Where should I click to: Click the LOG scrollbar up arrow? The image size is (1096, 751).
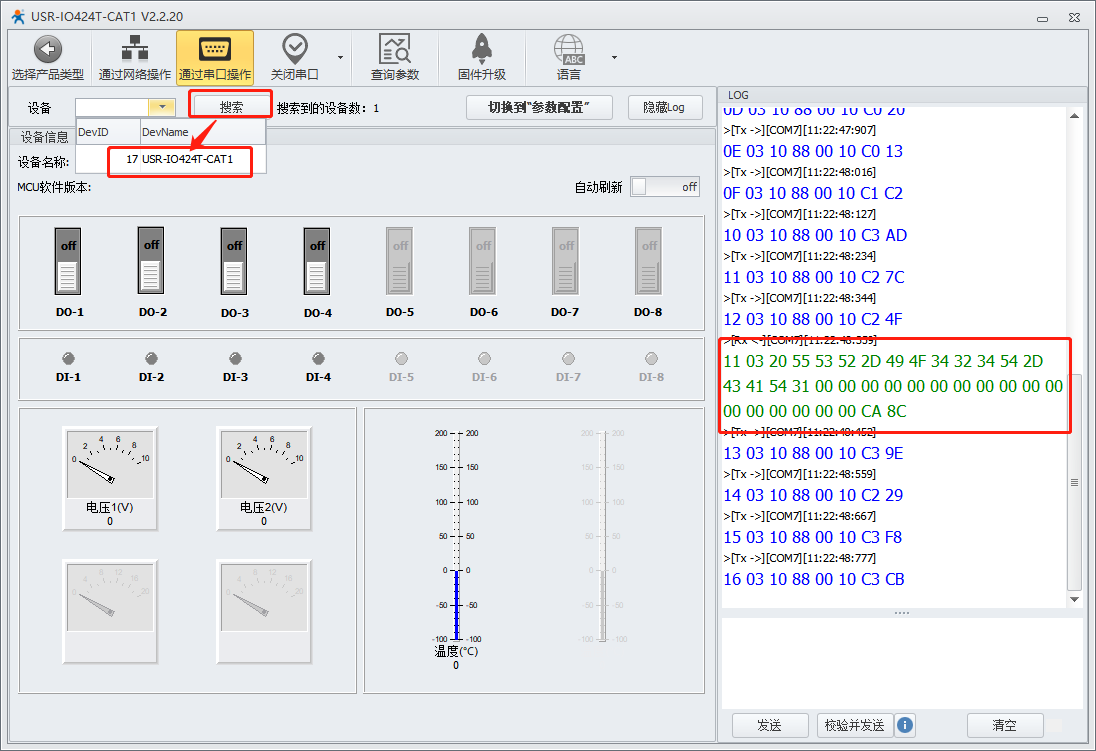1074,115
